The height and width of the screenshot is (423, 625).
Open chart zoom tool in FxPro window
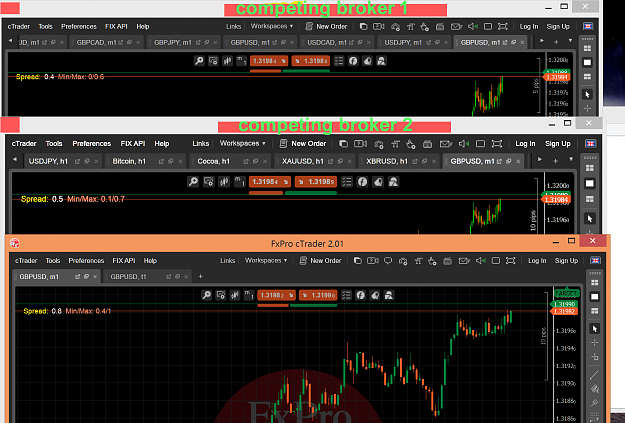[x=206, y=295]
